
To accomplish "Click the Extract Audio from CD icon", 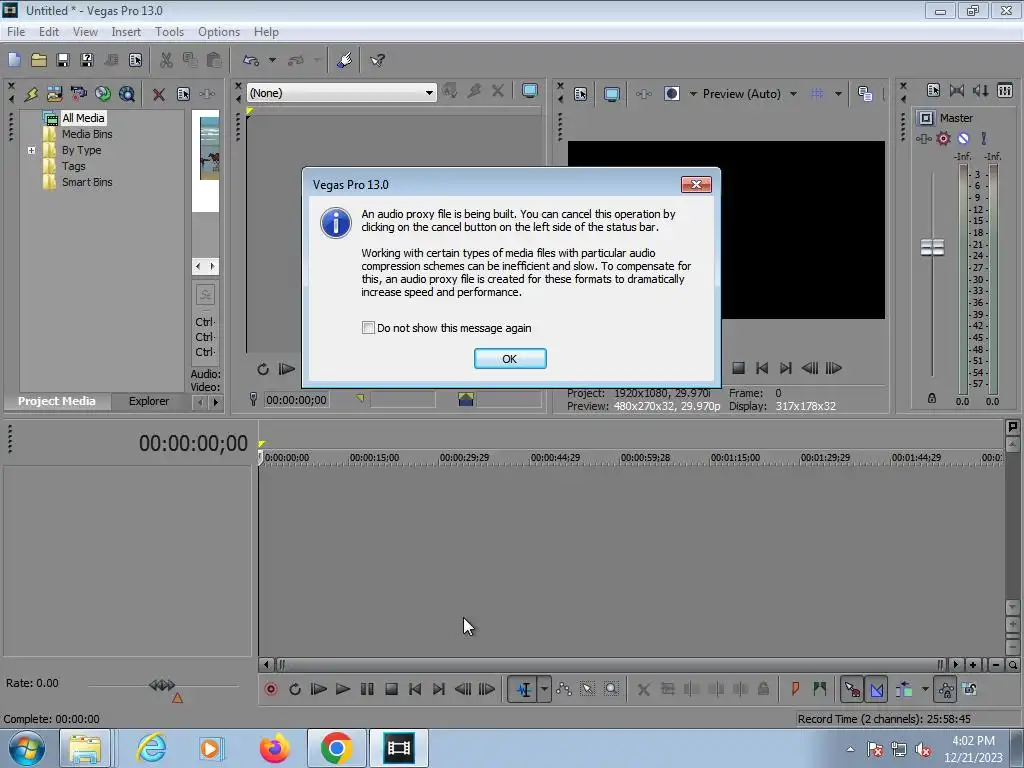I will (x=103, y=94).
